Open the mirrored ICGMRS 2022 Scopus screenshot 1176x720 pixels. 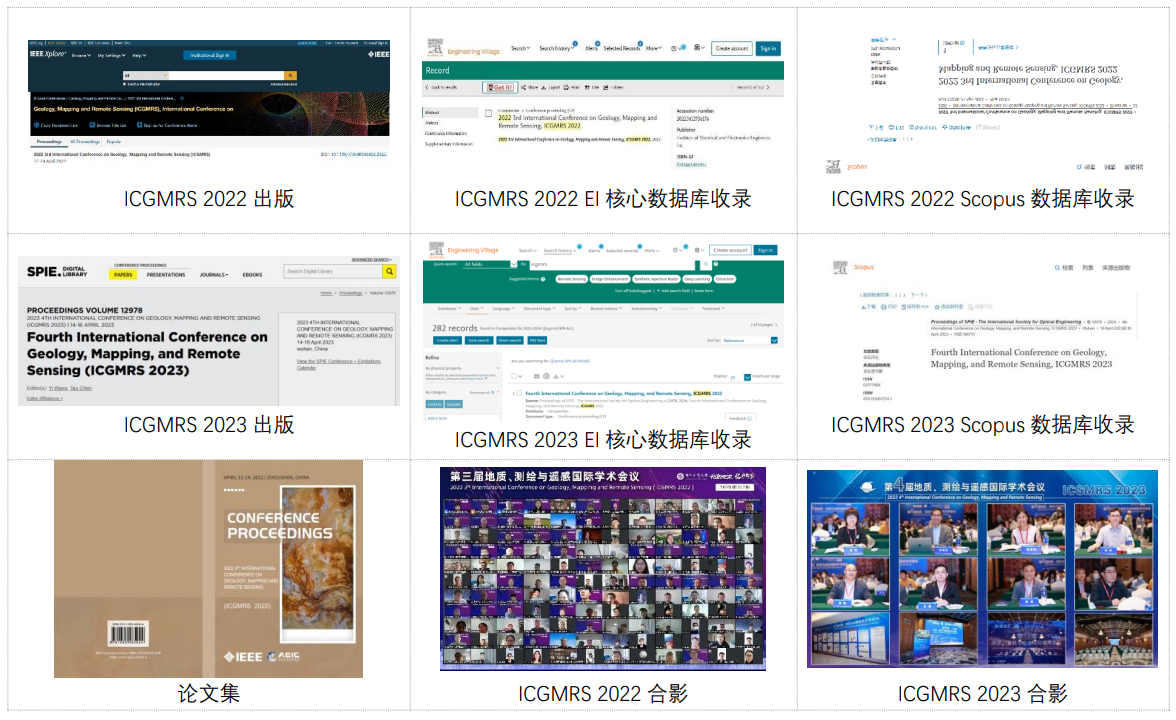pyautogui.click(x=982, y=104)
